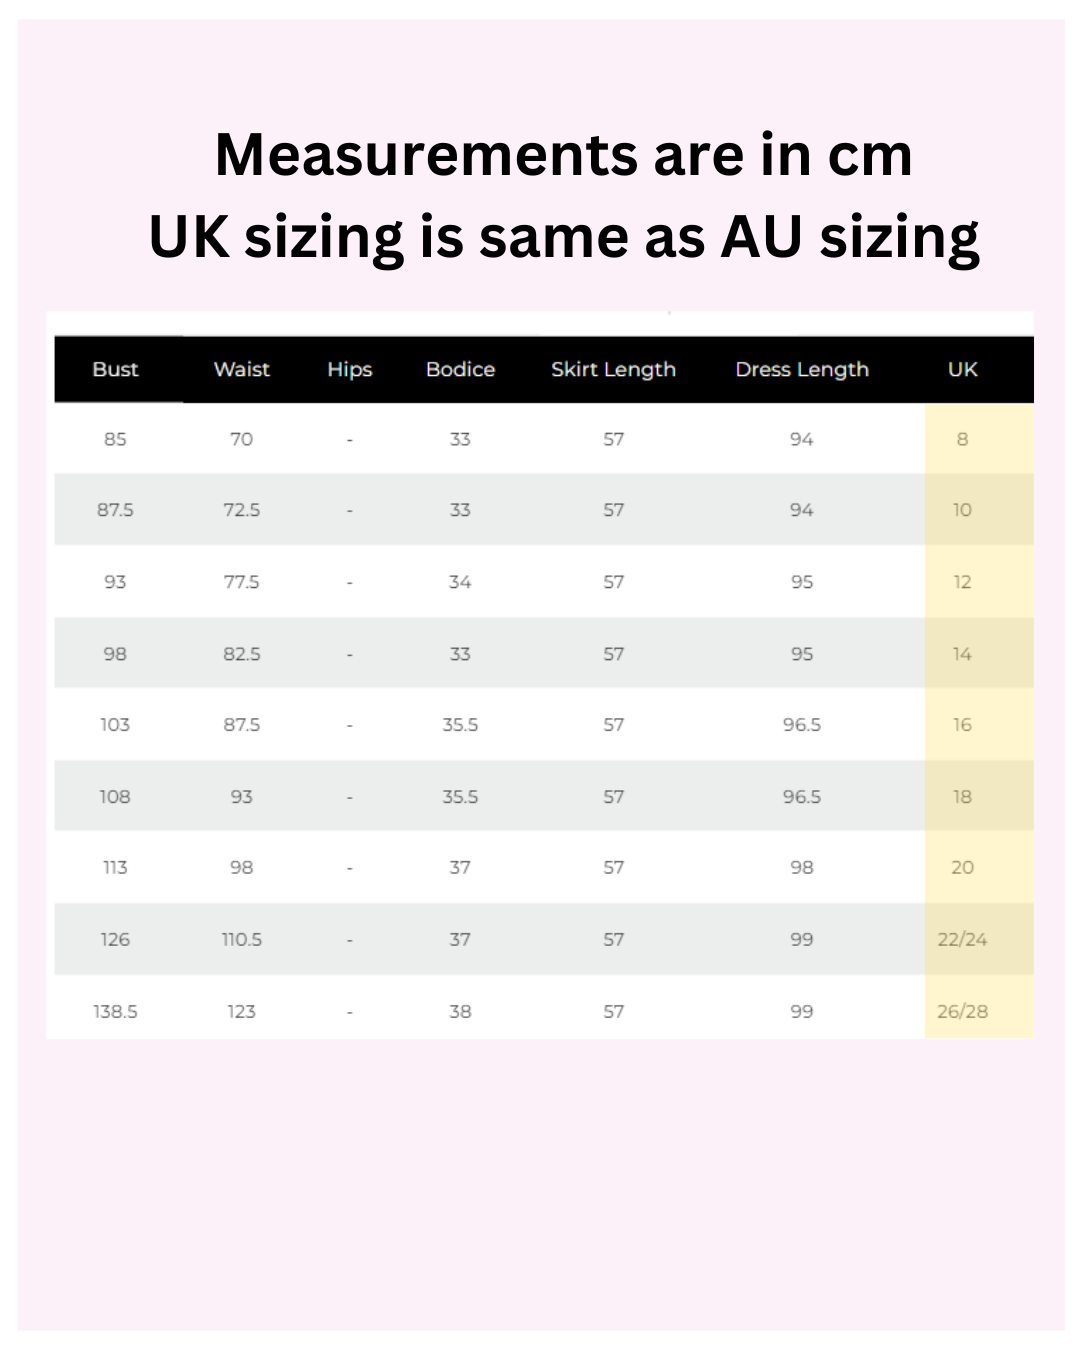Image resolution: width=1080 pixels, height=1350 pixels.
Task: Click the Bodice column header
Action: (x=460, y=370)
